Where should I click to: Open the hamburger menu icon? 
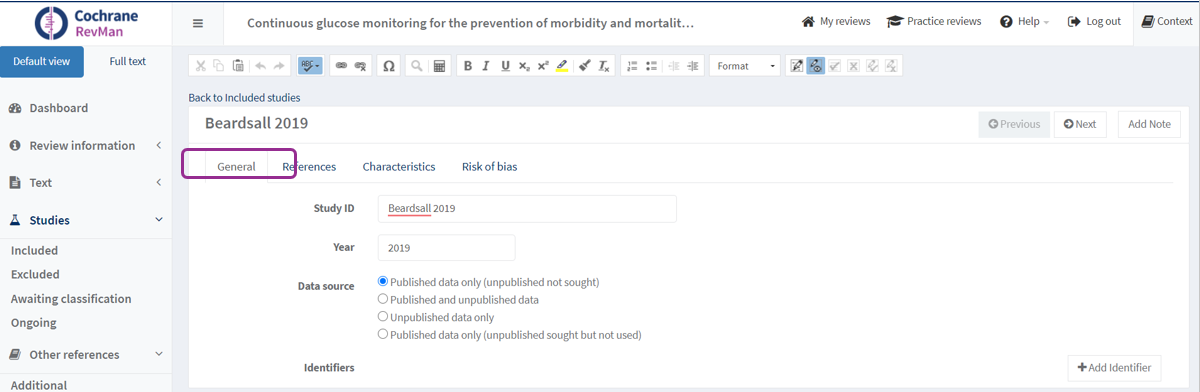pyautogui.click(x=198, y=23)
